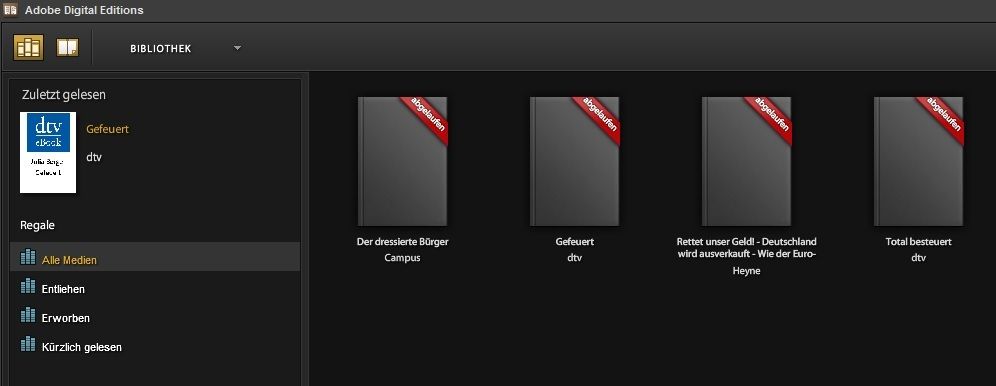Image resolution: width=996 pixels, height=386 pixels.
Task: Click the Total besteuert title text
Action: pos(919,242)
